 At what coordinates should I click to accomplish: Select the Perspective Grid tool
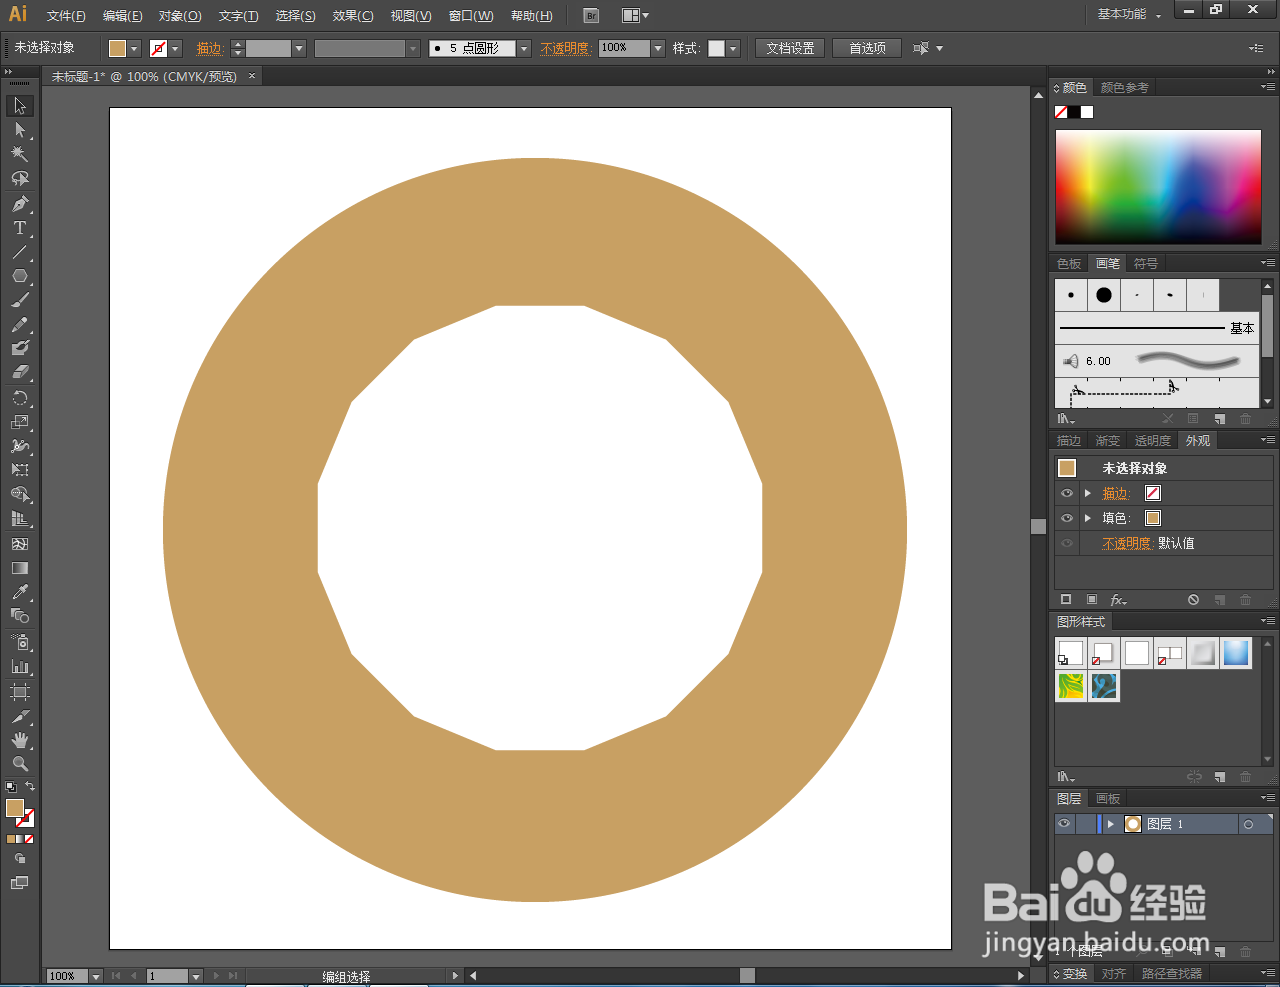point(20,519)
